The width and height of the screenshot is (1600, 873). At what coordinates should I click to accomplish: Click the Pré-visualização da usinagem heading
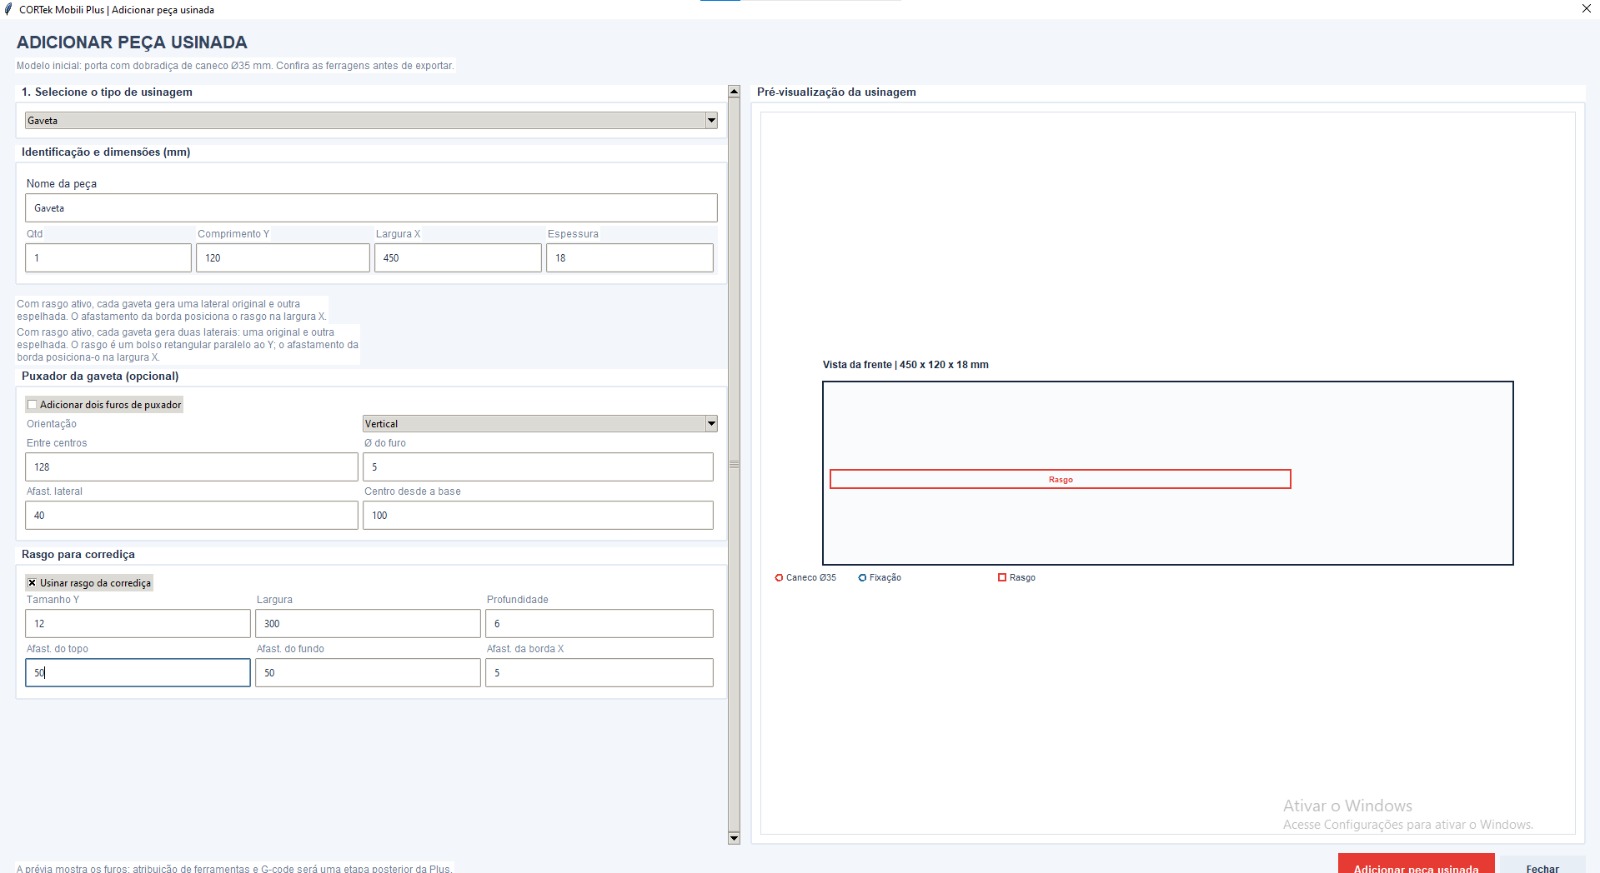pos(836,92)
